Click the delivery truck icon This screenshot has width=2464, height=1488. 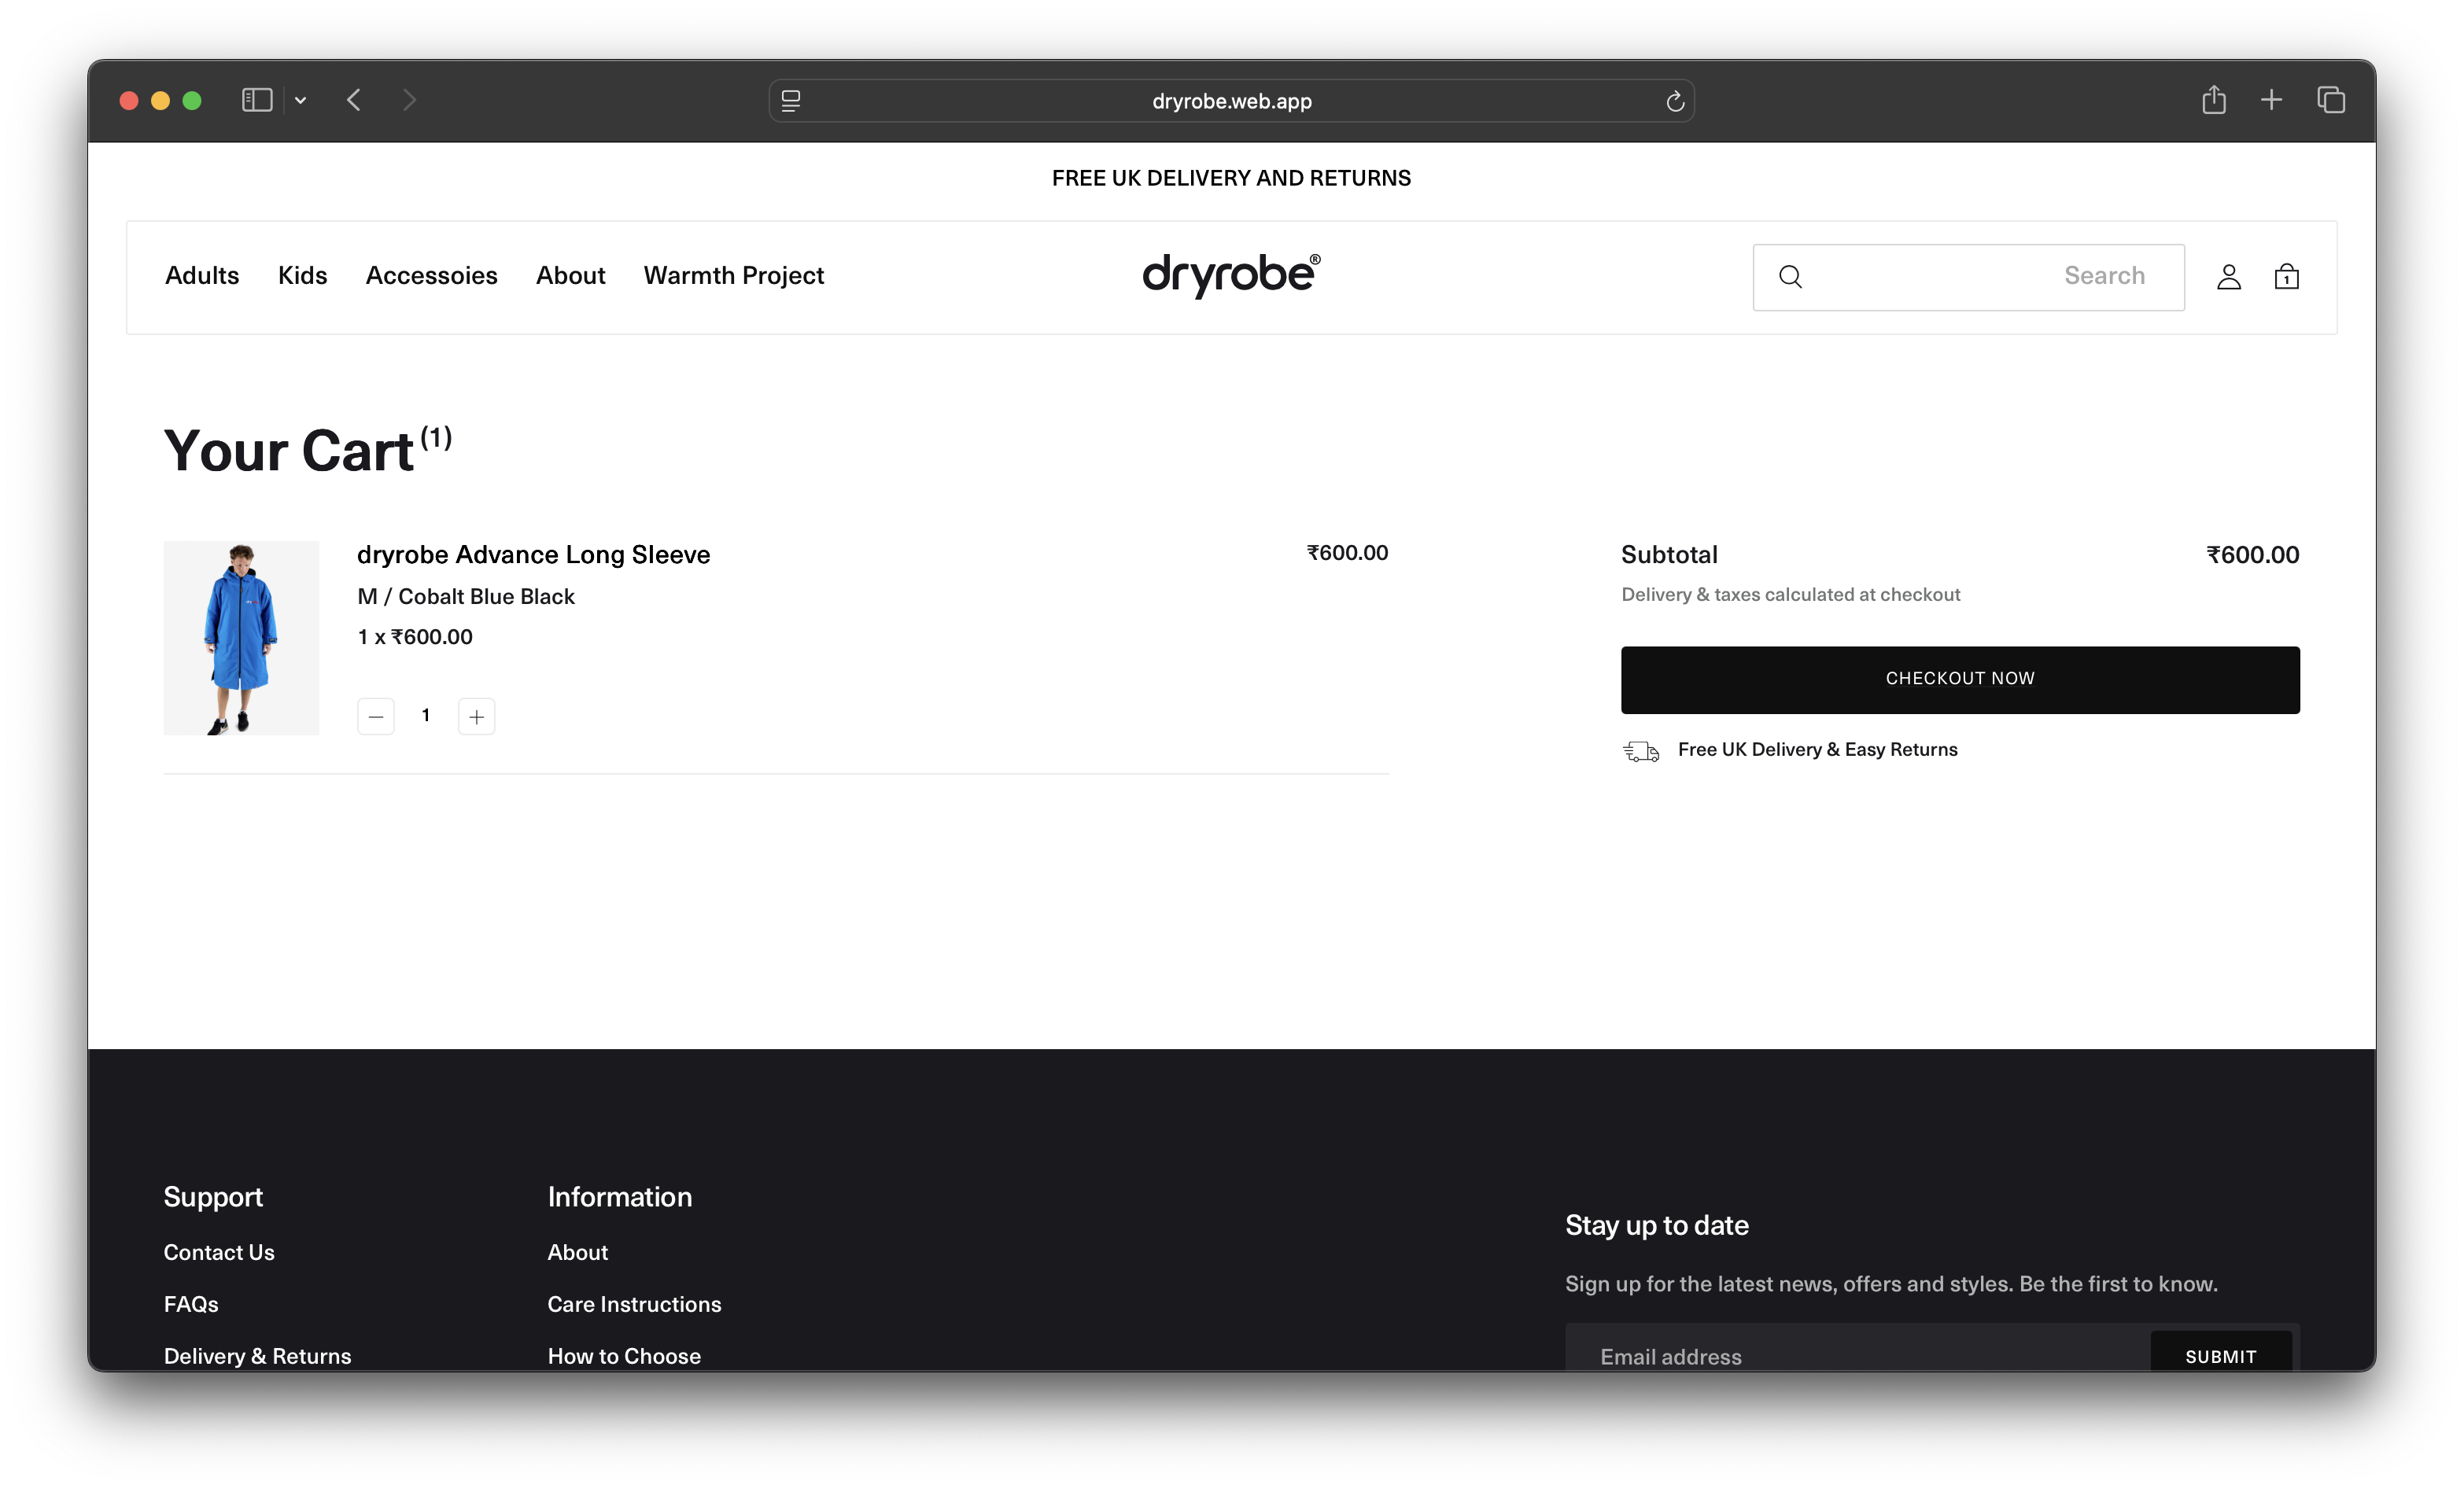[1640, 751]
